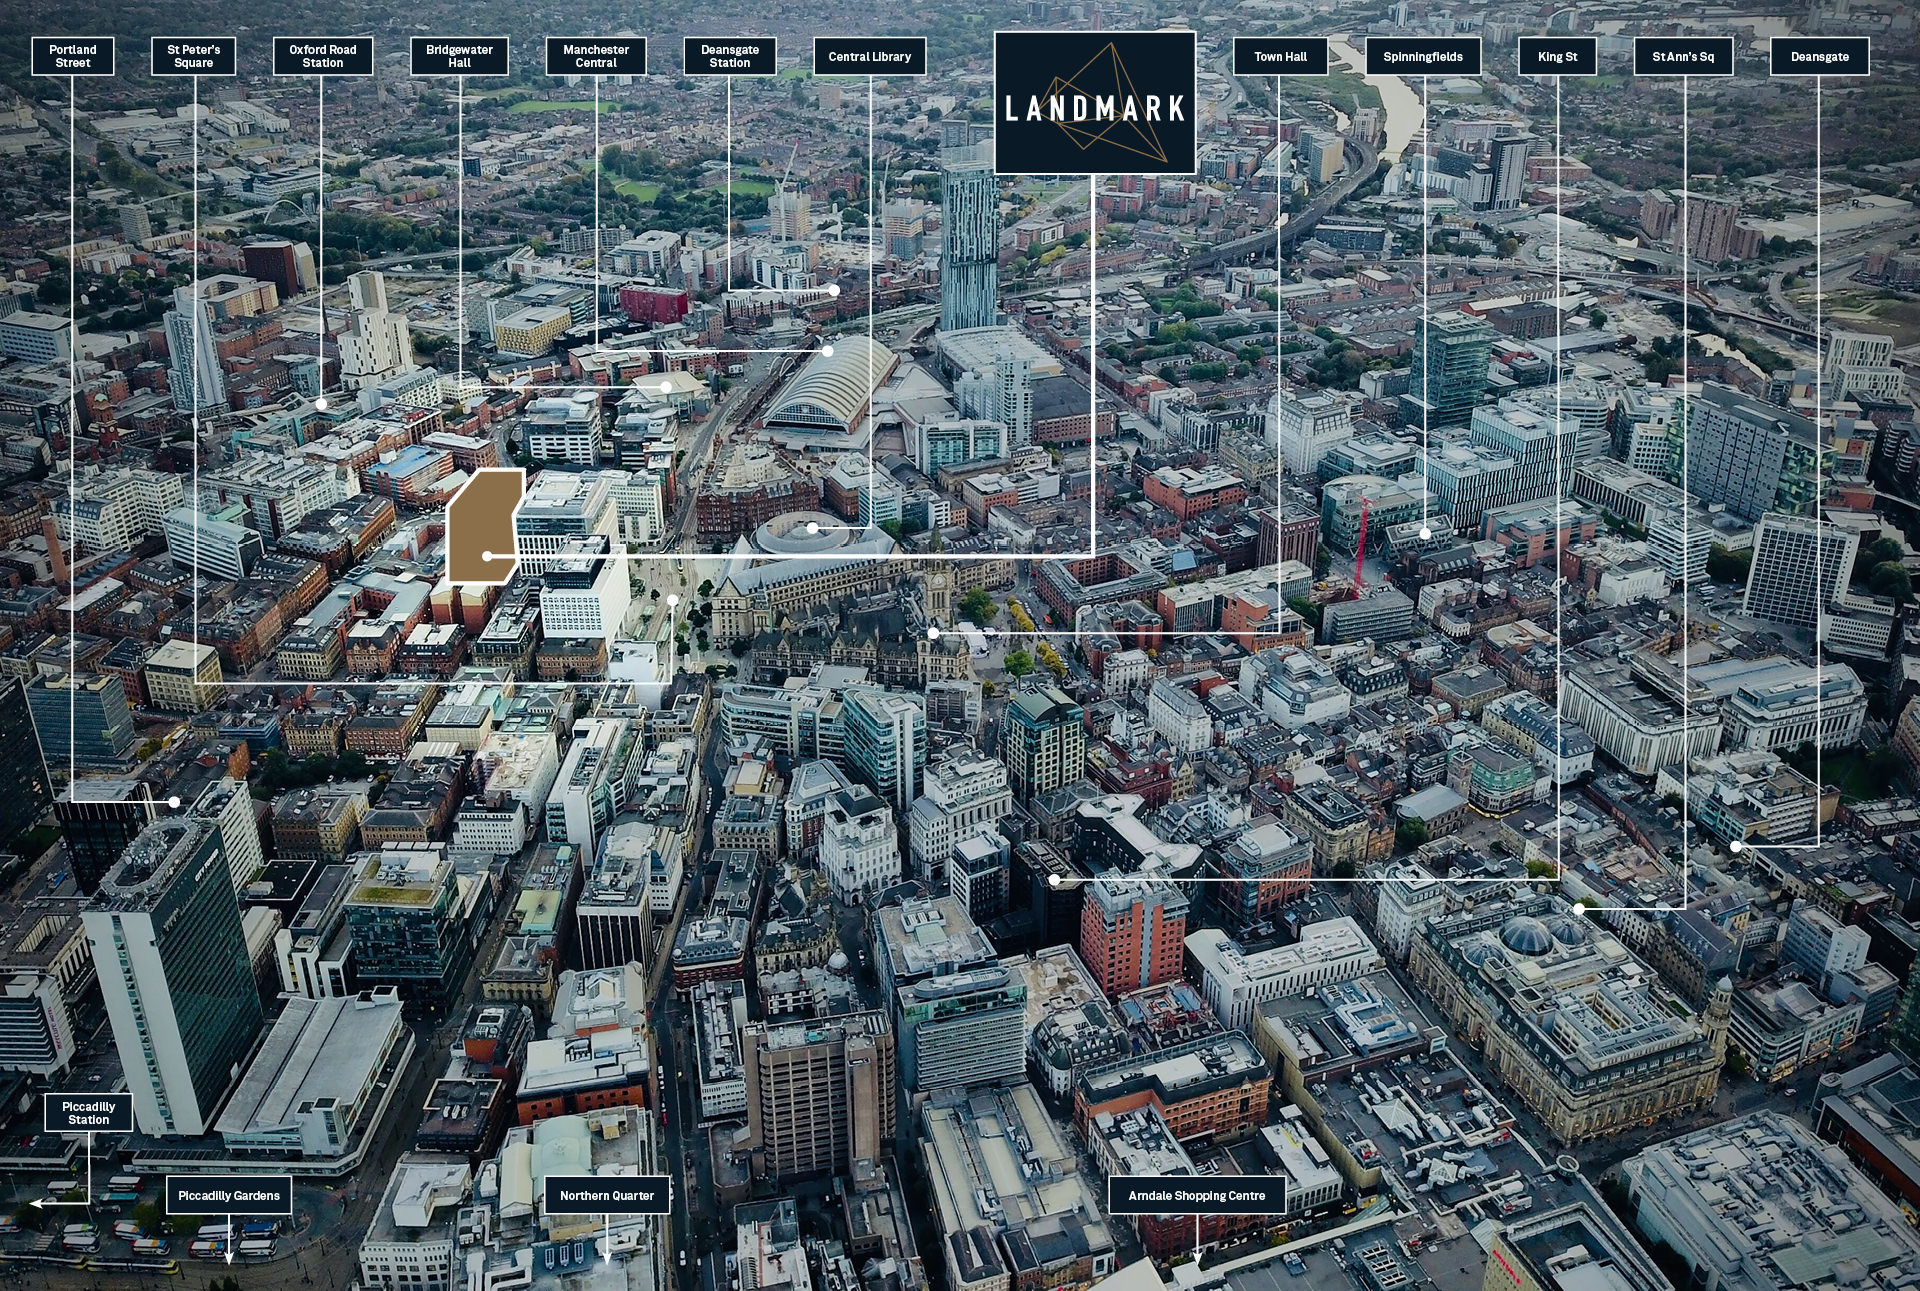Click the Portland Street marker dot
Viewport: 1920px width, 1291px height.
click(x=174, y=802)
